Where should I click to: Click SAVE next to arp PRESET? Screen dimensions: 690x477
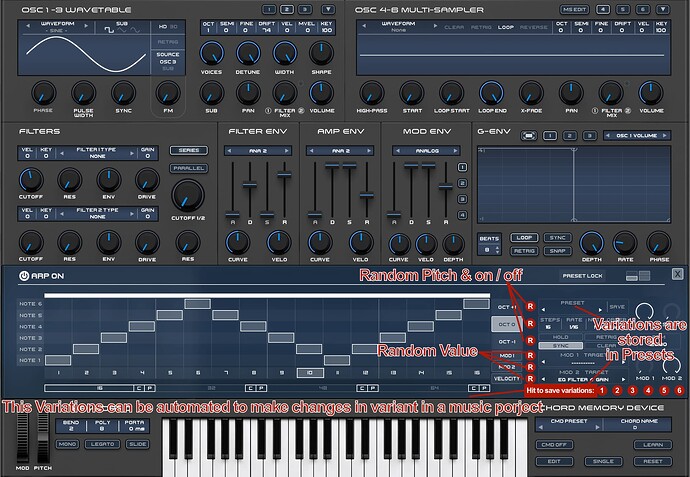[x=617, y=307]
